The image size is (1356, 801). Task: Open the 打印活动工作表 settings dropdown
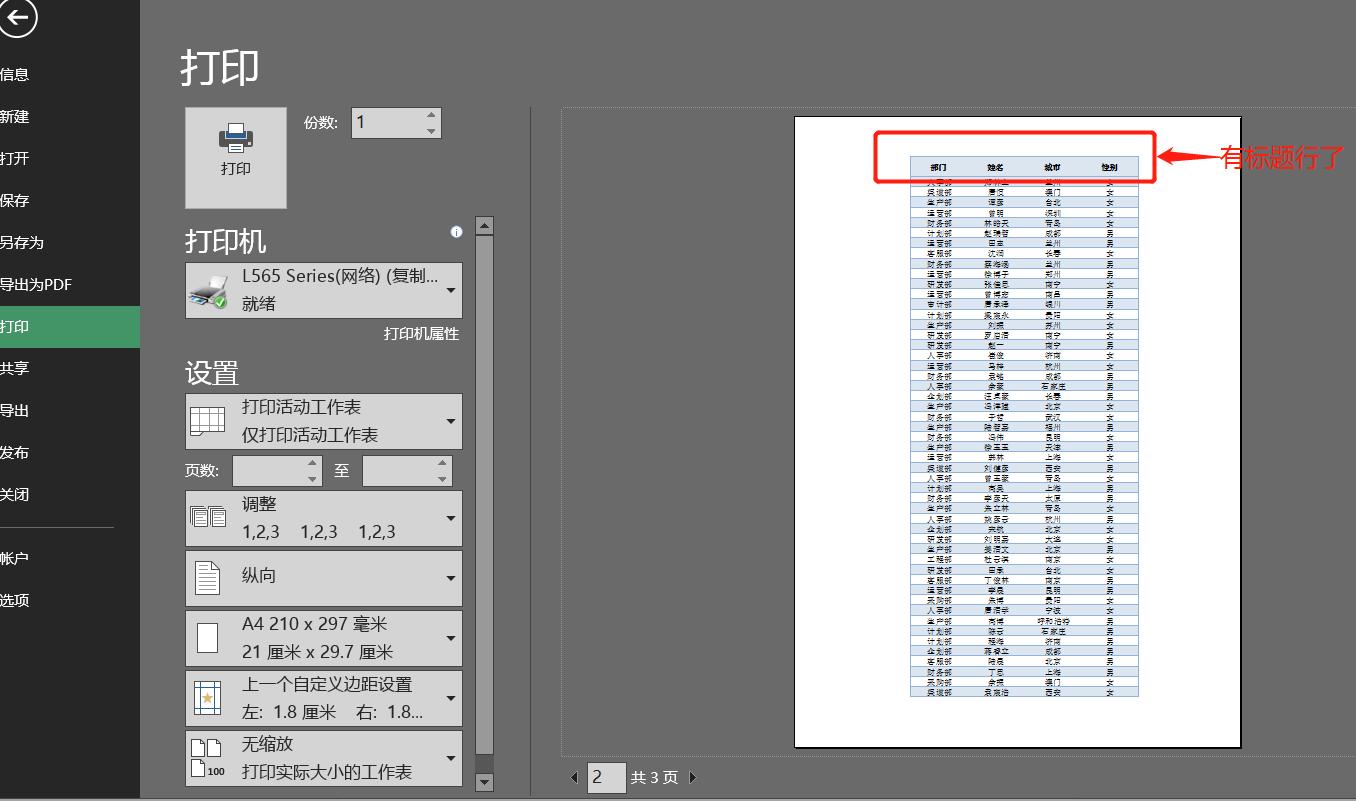450,421
